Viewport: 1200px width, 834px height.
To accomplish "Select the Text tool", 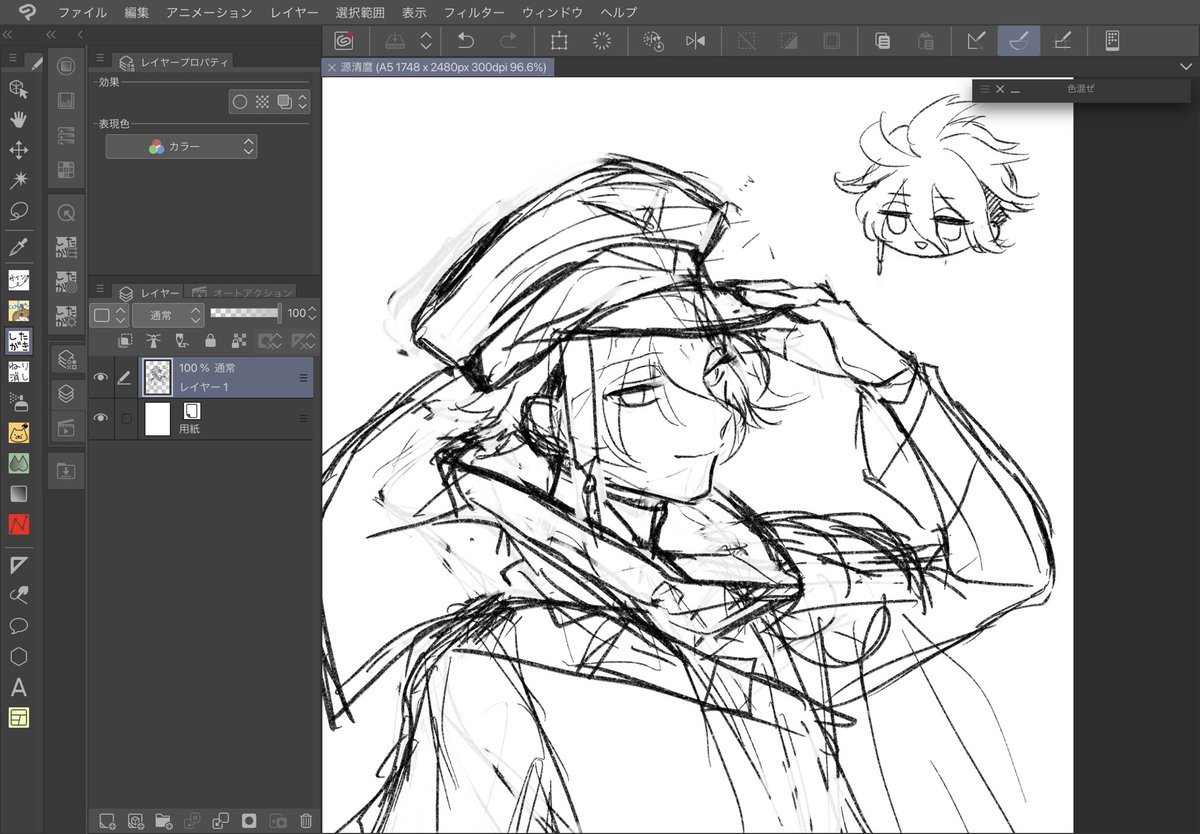I will (x=18, y=688).
